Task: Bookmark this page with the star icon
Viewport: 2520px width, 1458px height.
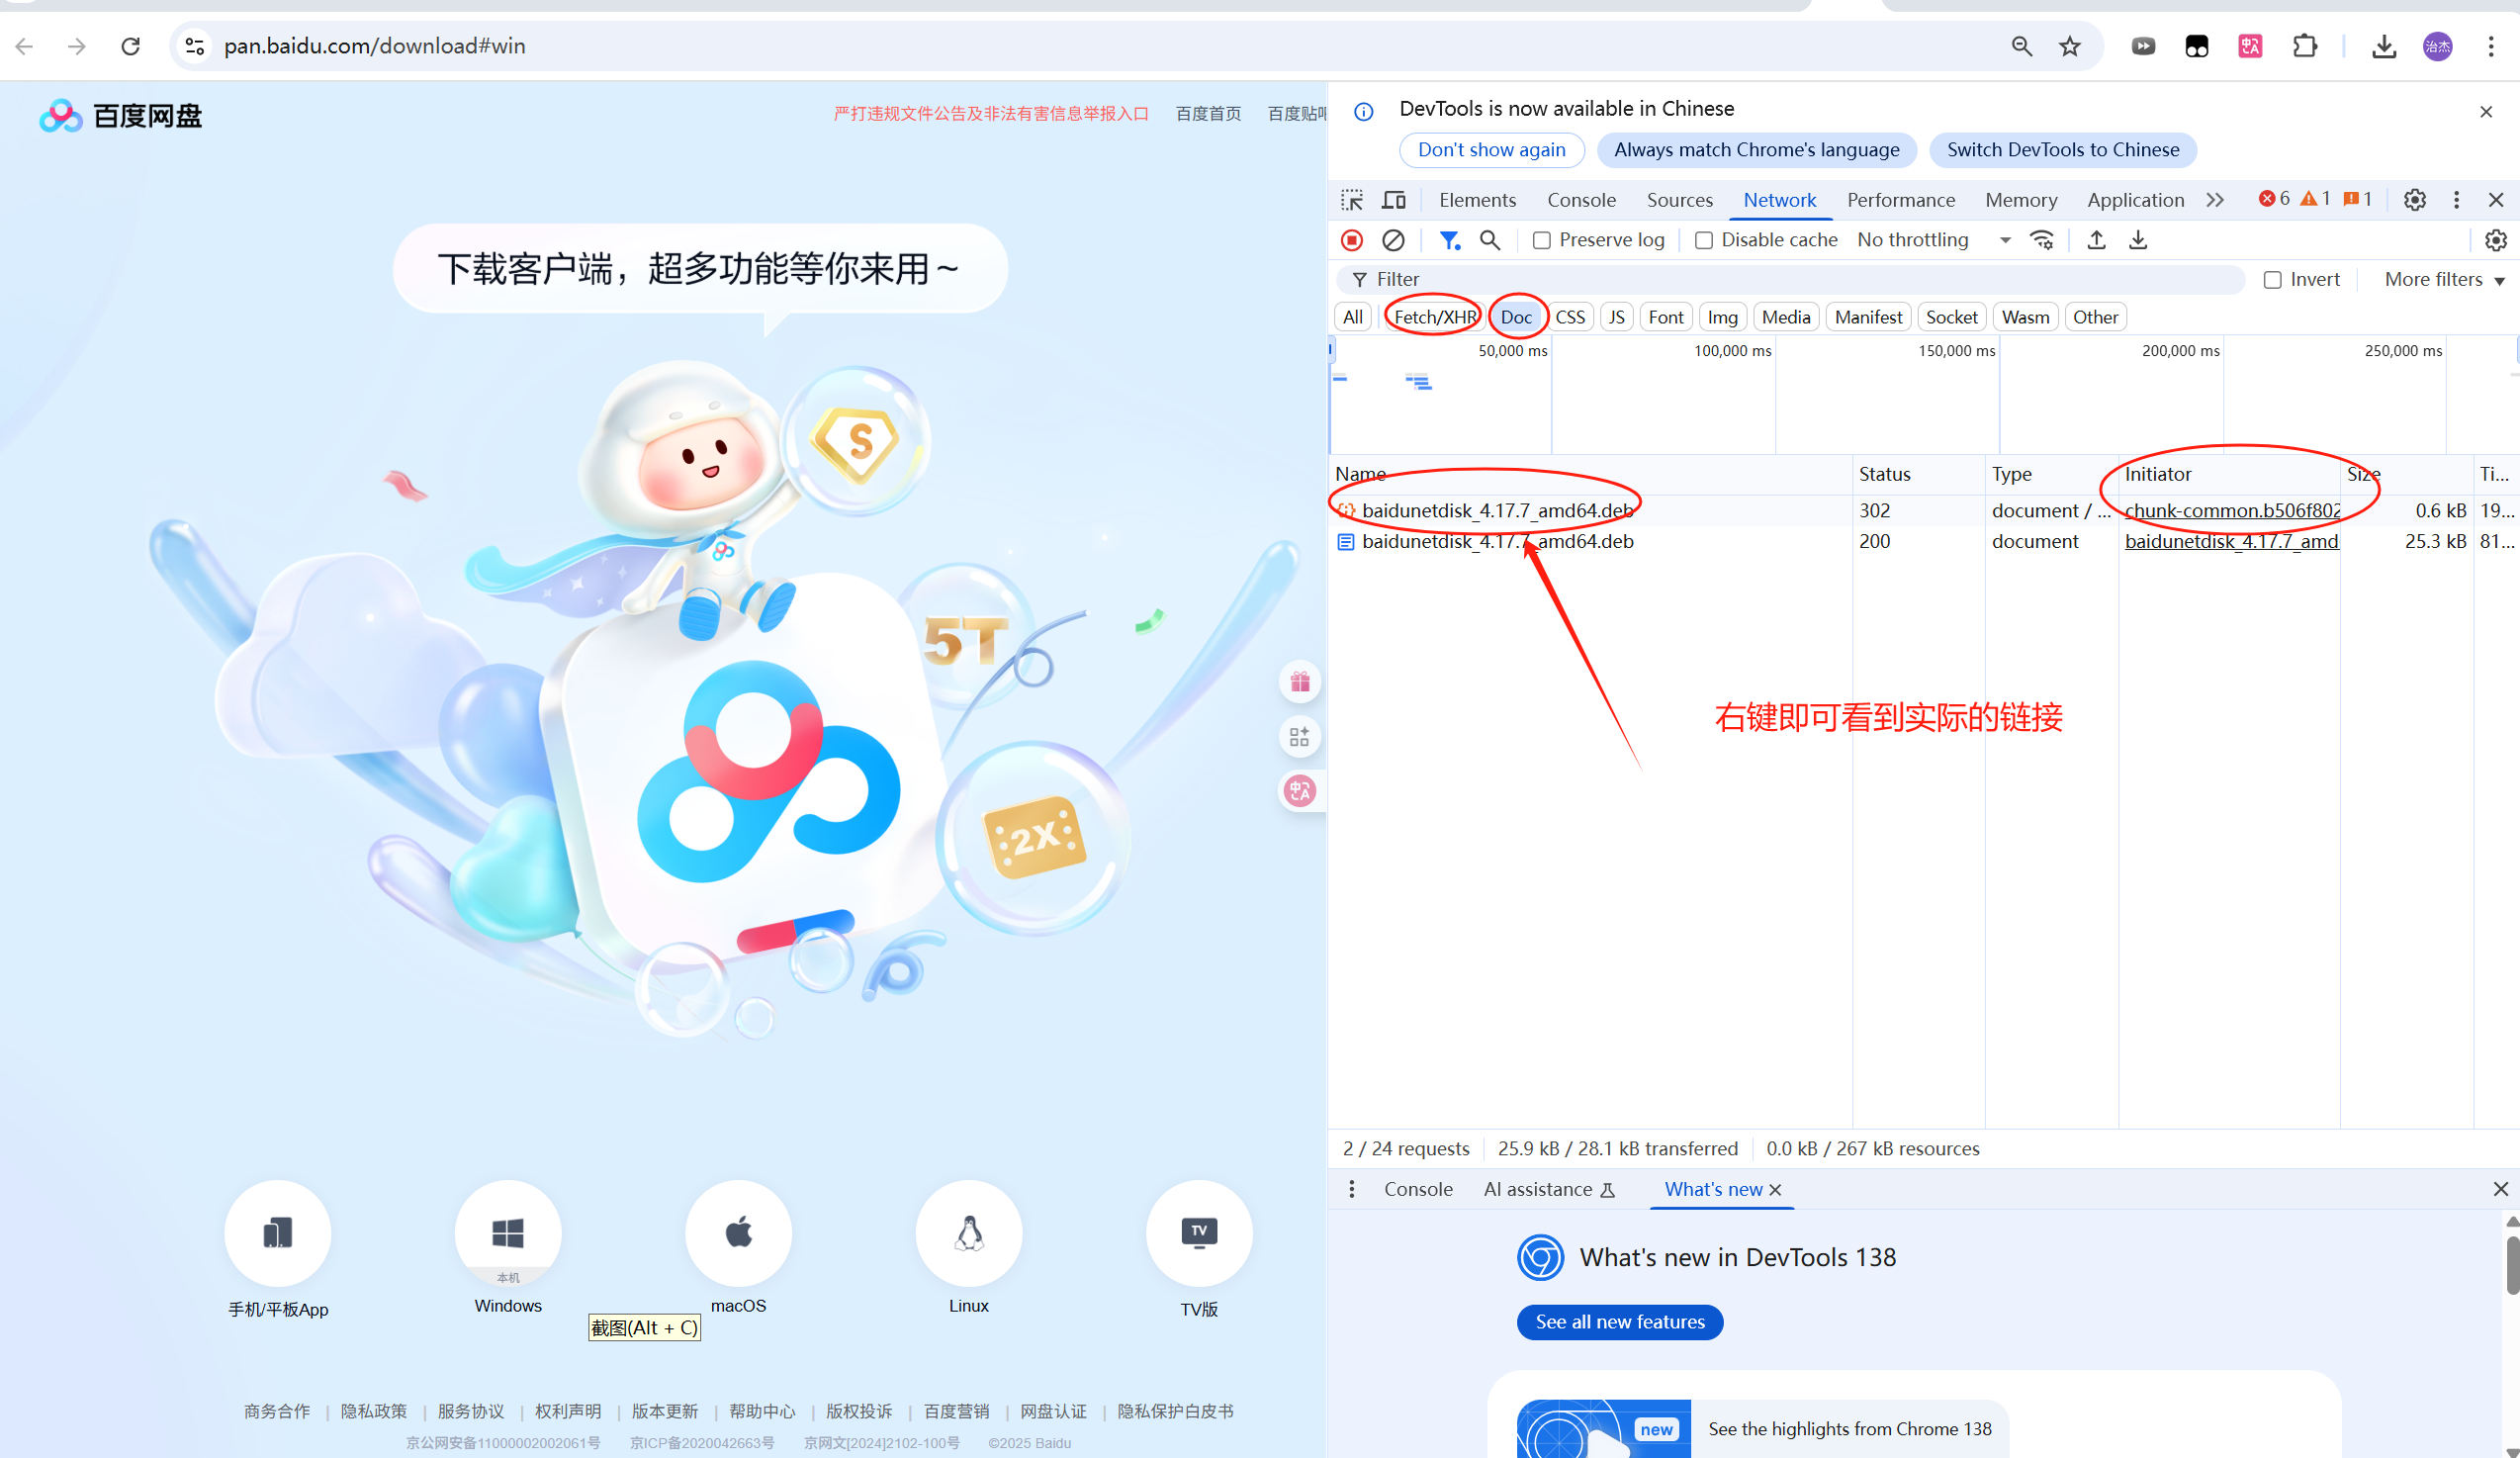Action: coord(2070,46)
